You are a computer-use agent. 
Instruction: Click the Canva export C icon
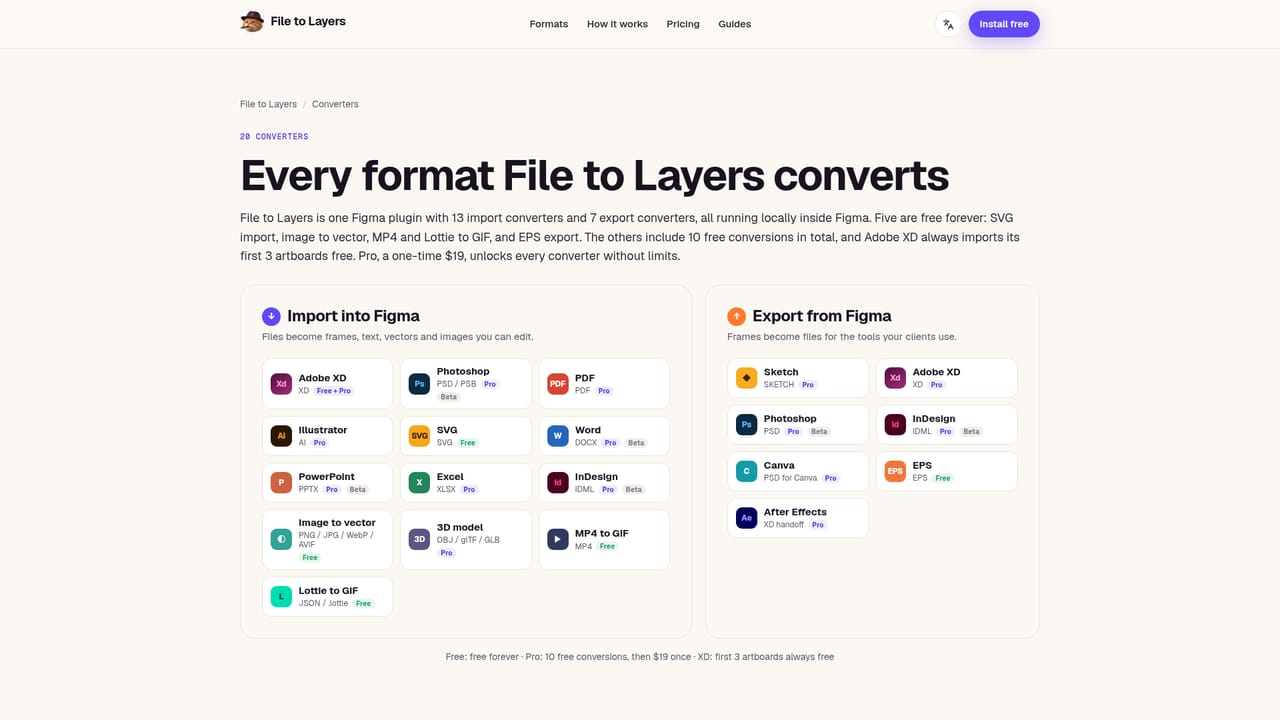[747, 471]
